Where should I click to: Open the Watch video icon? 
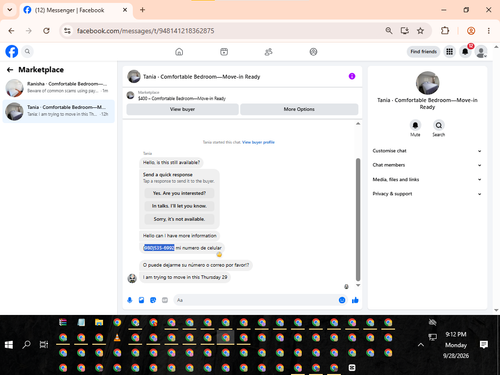click(224, 52)
